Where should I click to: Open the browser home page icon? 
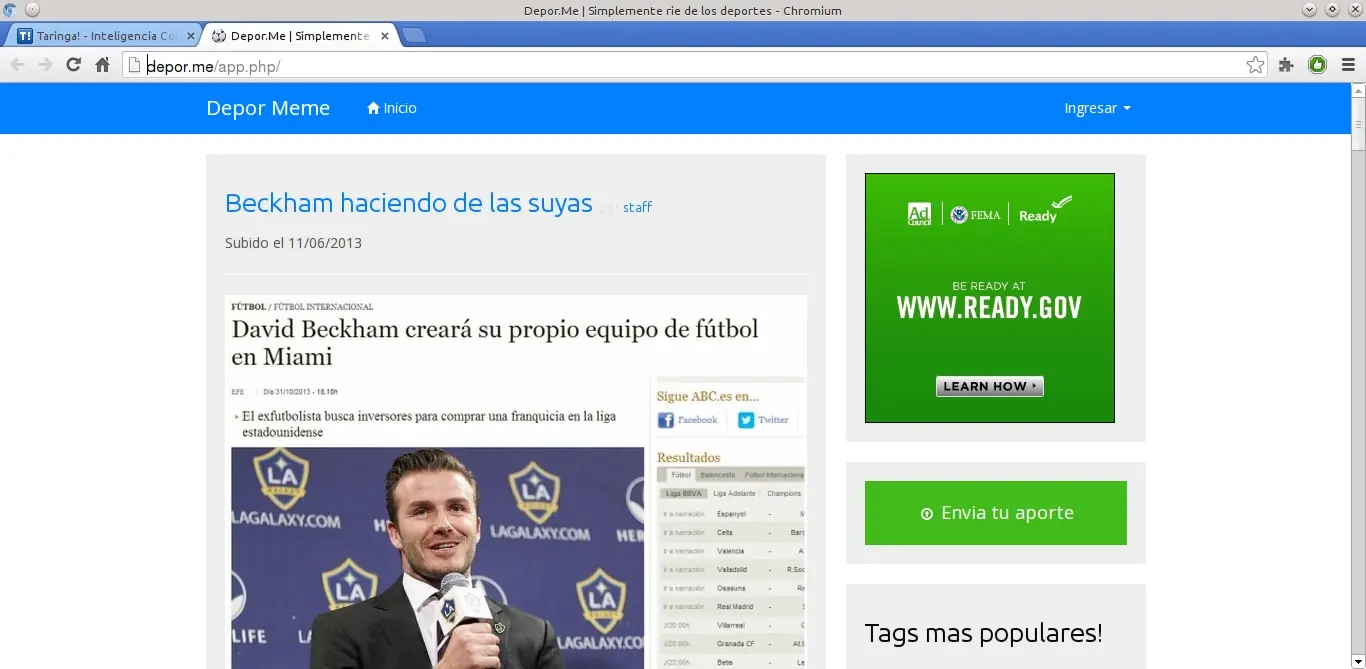coord(102,65)
